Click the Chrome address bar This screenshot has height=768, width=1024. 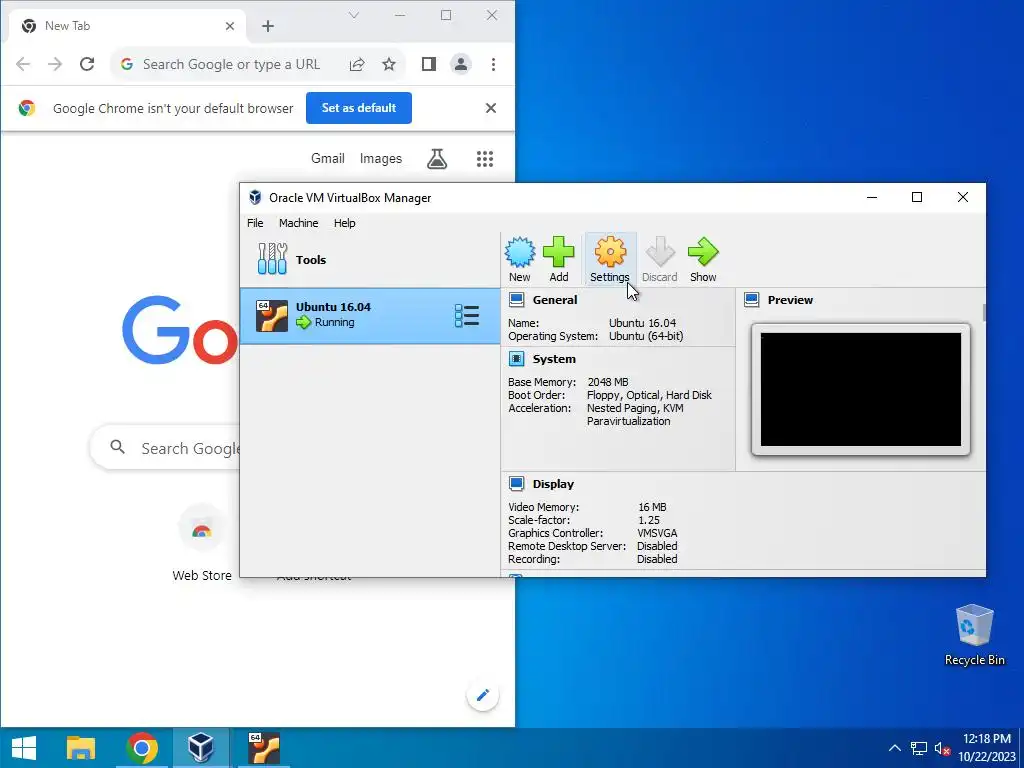[231, 64]
